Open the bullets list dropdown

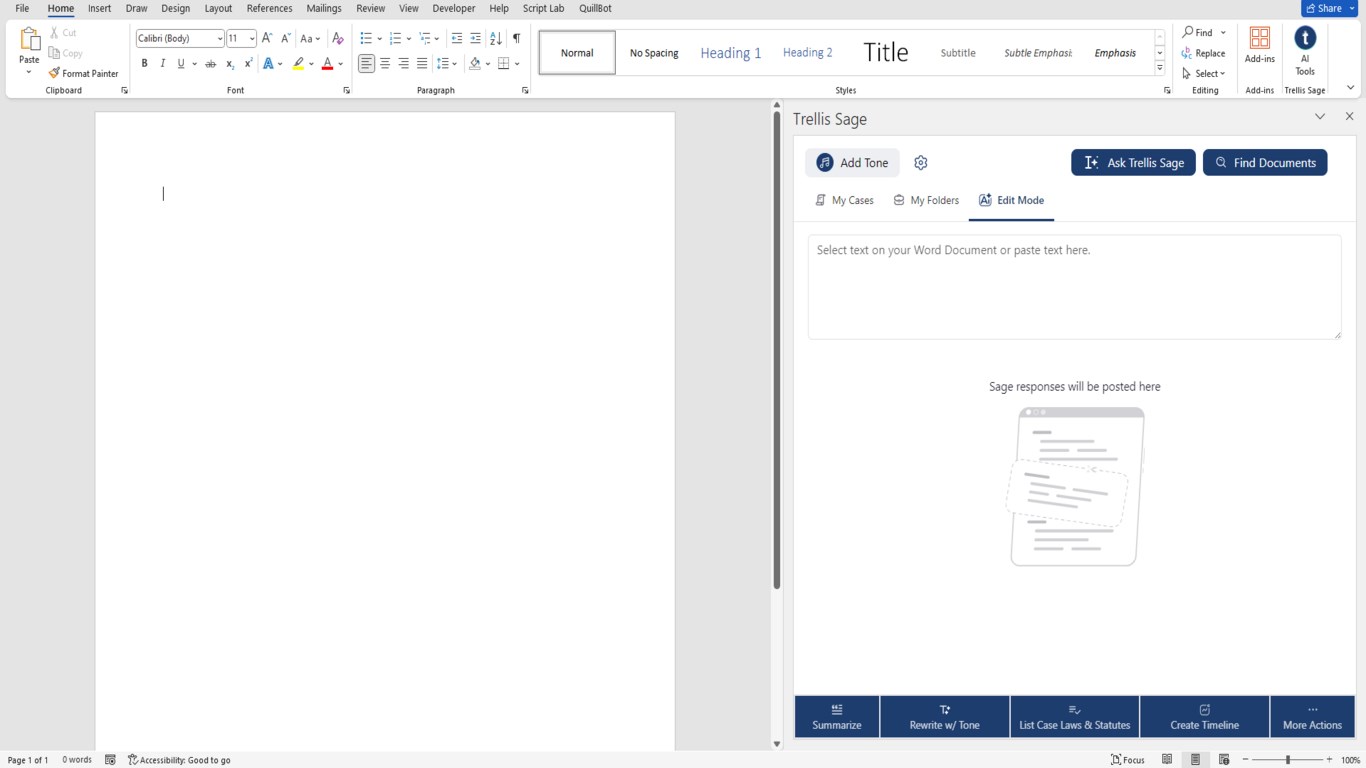coord(380,39)
